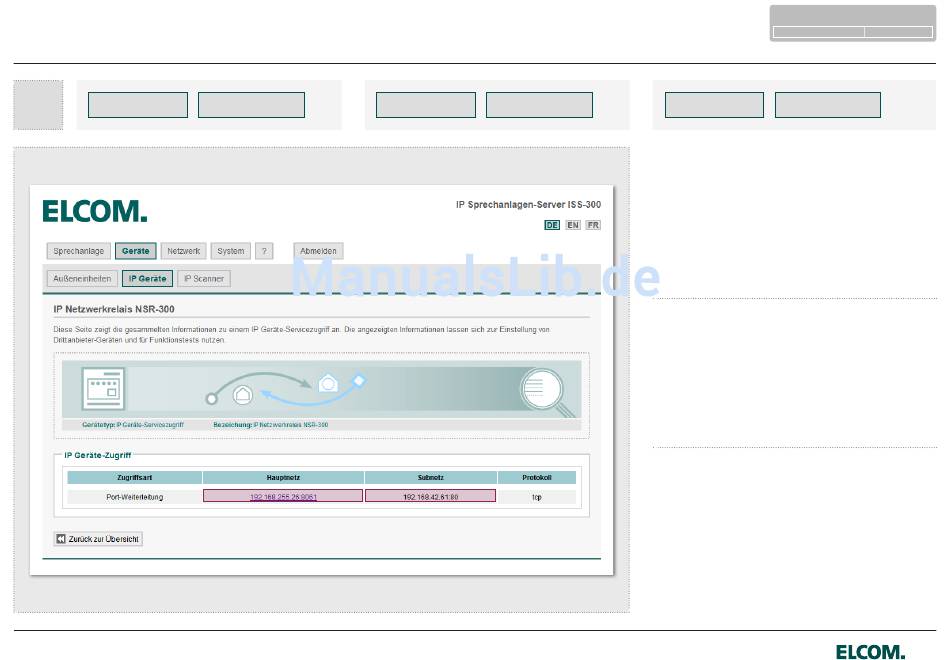This screenshot has width=950, height=660.
Task: Click the Port-Weiterleitung cell
Action: 135,497
